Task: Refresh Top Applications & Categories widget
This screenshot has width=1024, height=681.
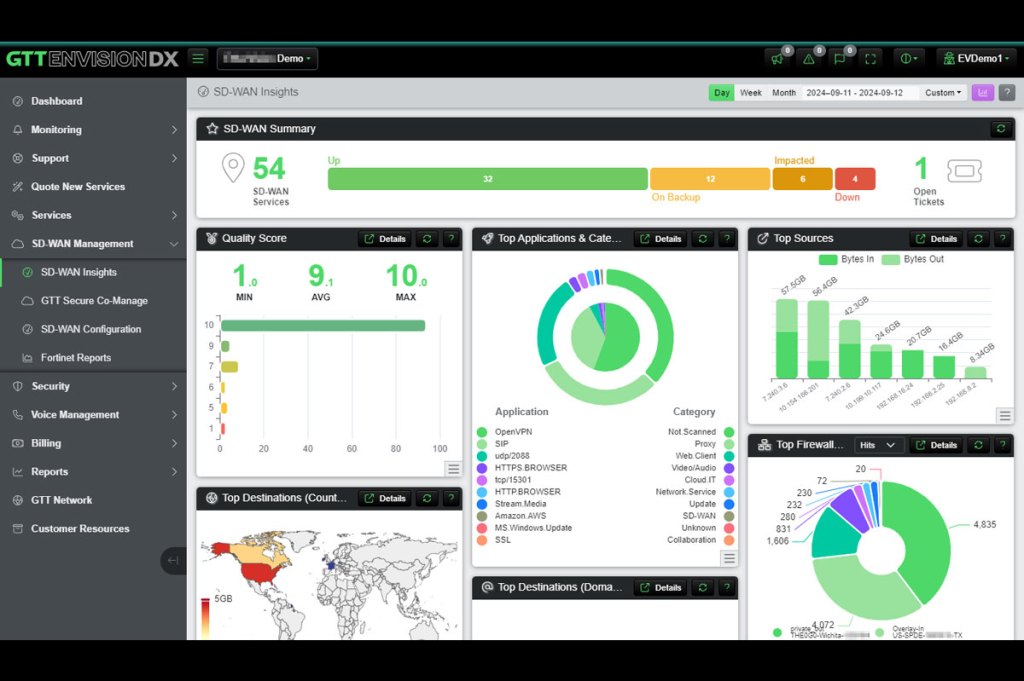Action: tap(703, 239)
